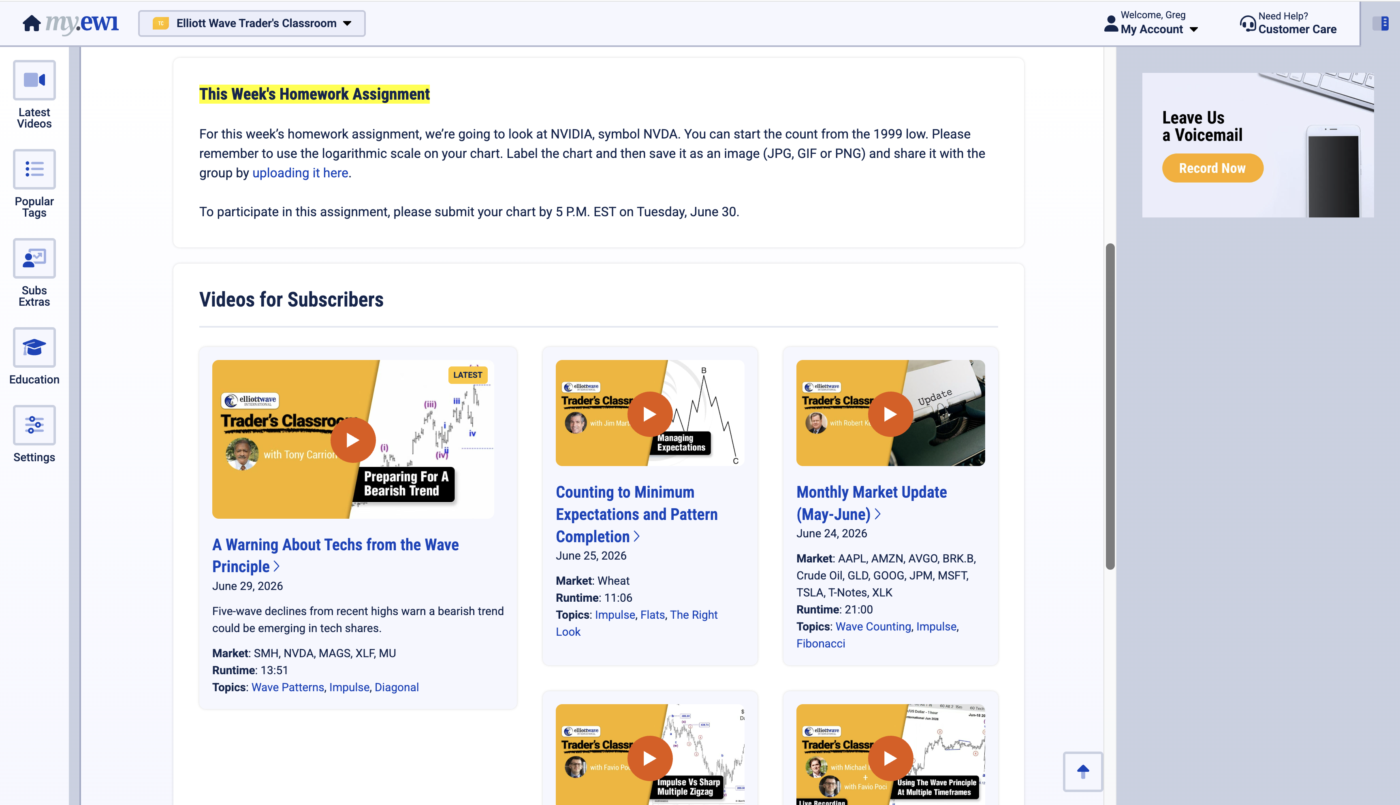Viewport: 1400px width, 805px height.
Task: Click the 'Welcome, Greg' text
Action: (x=1153, y=16)
